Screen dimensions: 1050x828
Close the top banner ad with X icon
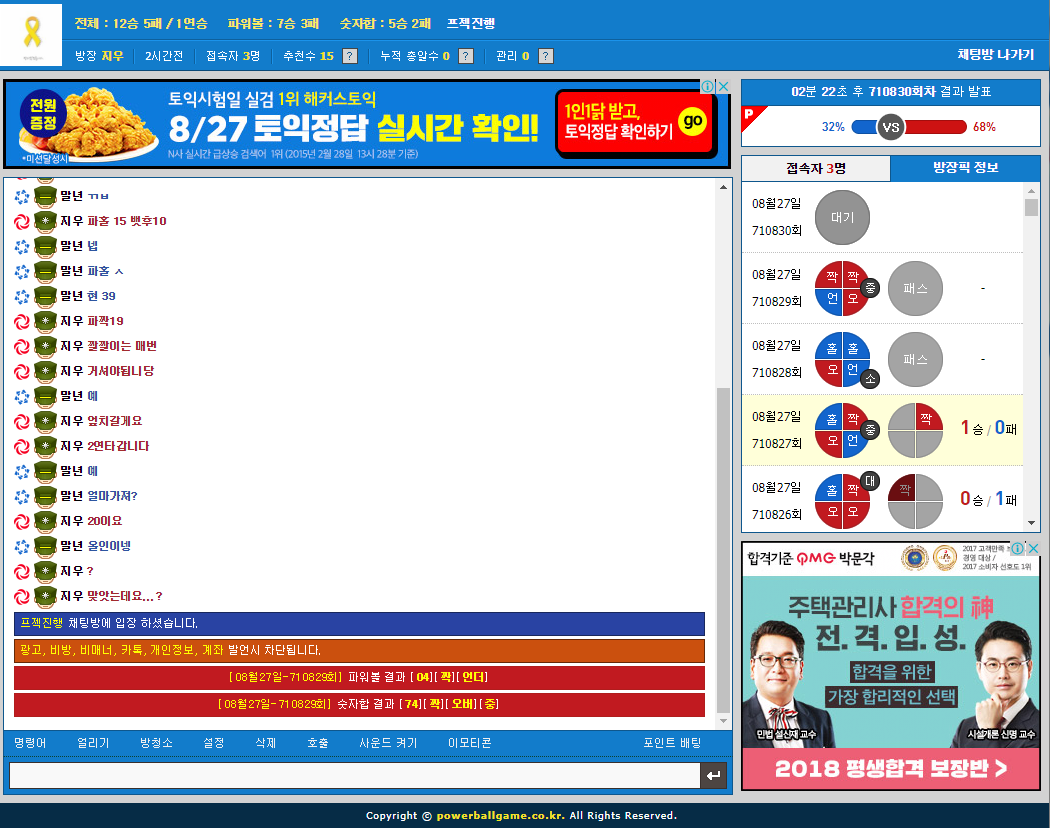(x=723, y=86)
